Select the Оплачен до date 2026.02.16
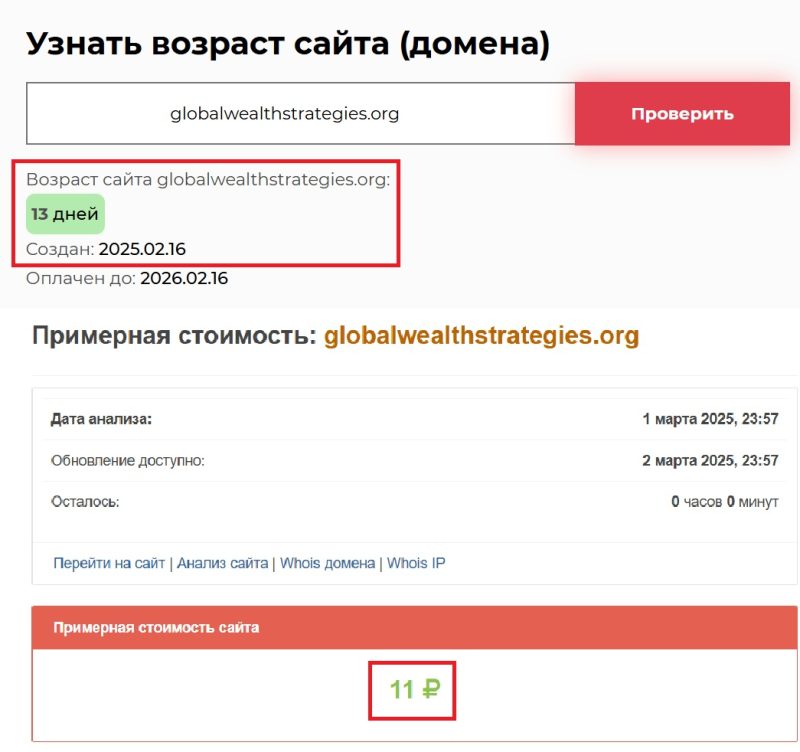Screen dimensions: 800x752 [x=184, y=279]
